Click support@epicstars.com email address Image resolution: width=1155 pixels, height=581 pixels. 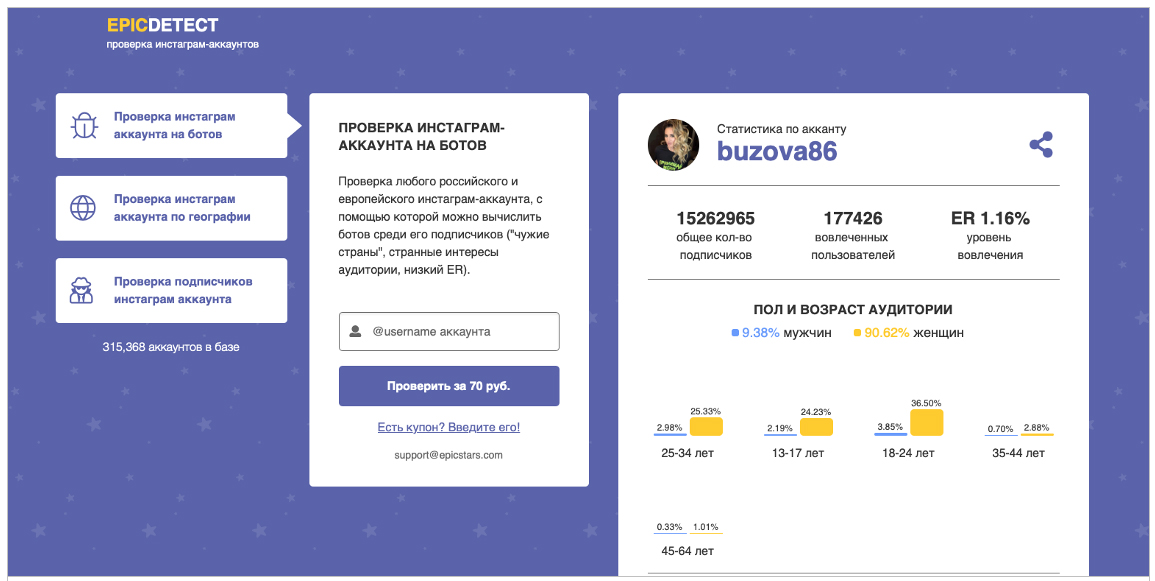(x=449, y=455)
